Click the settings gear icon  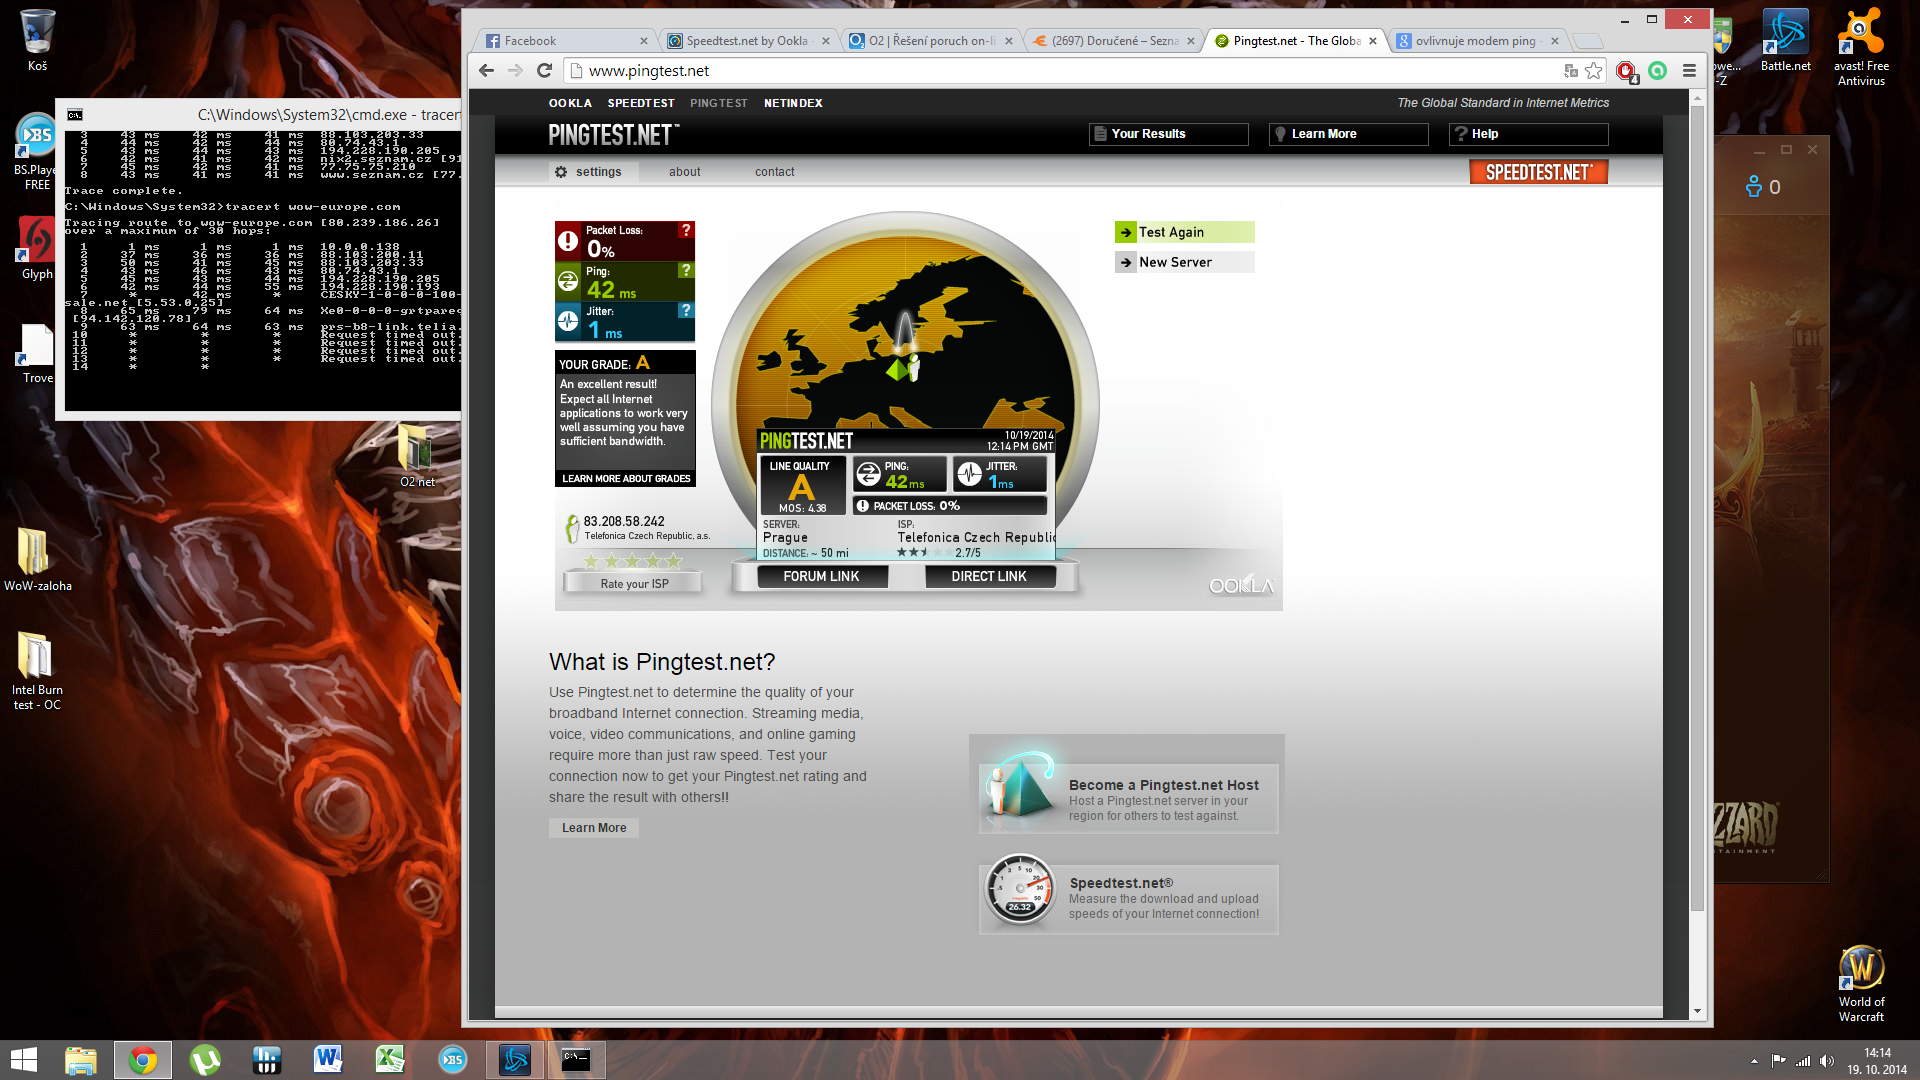point(561,172)
